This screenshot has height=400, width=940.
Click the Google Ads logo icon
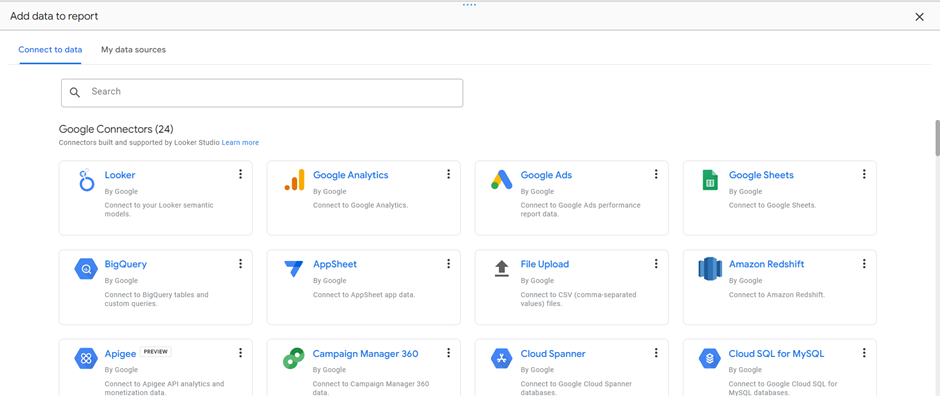[x=502, y=181]
